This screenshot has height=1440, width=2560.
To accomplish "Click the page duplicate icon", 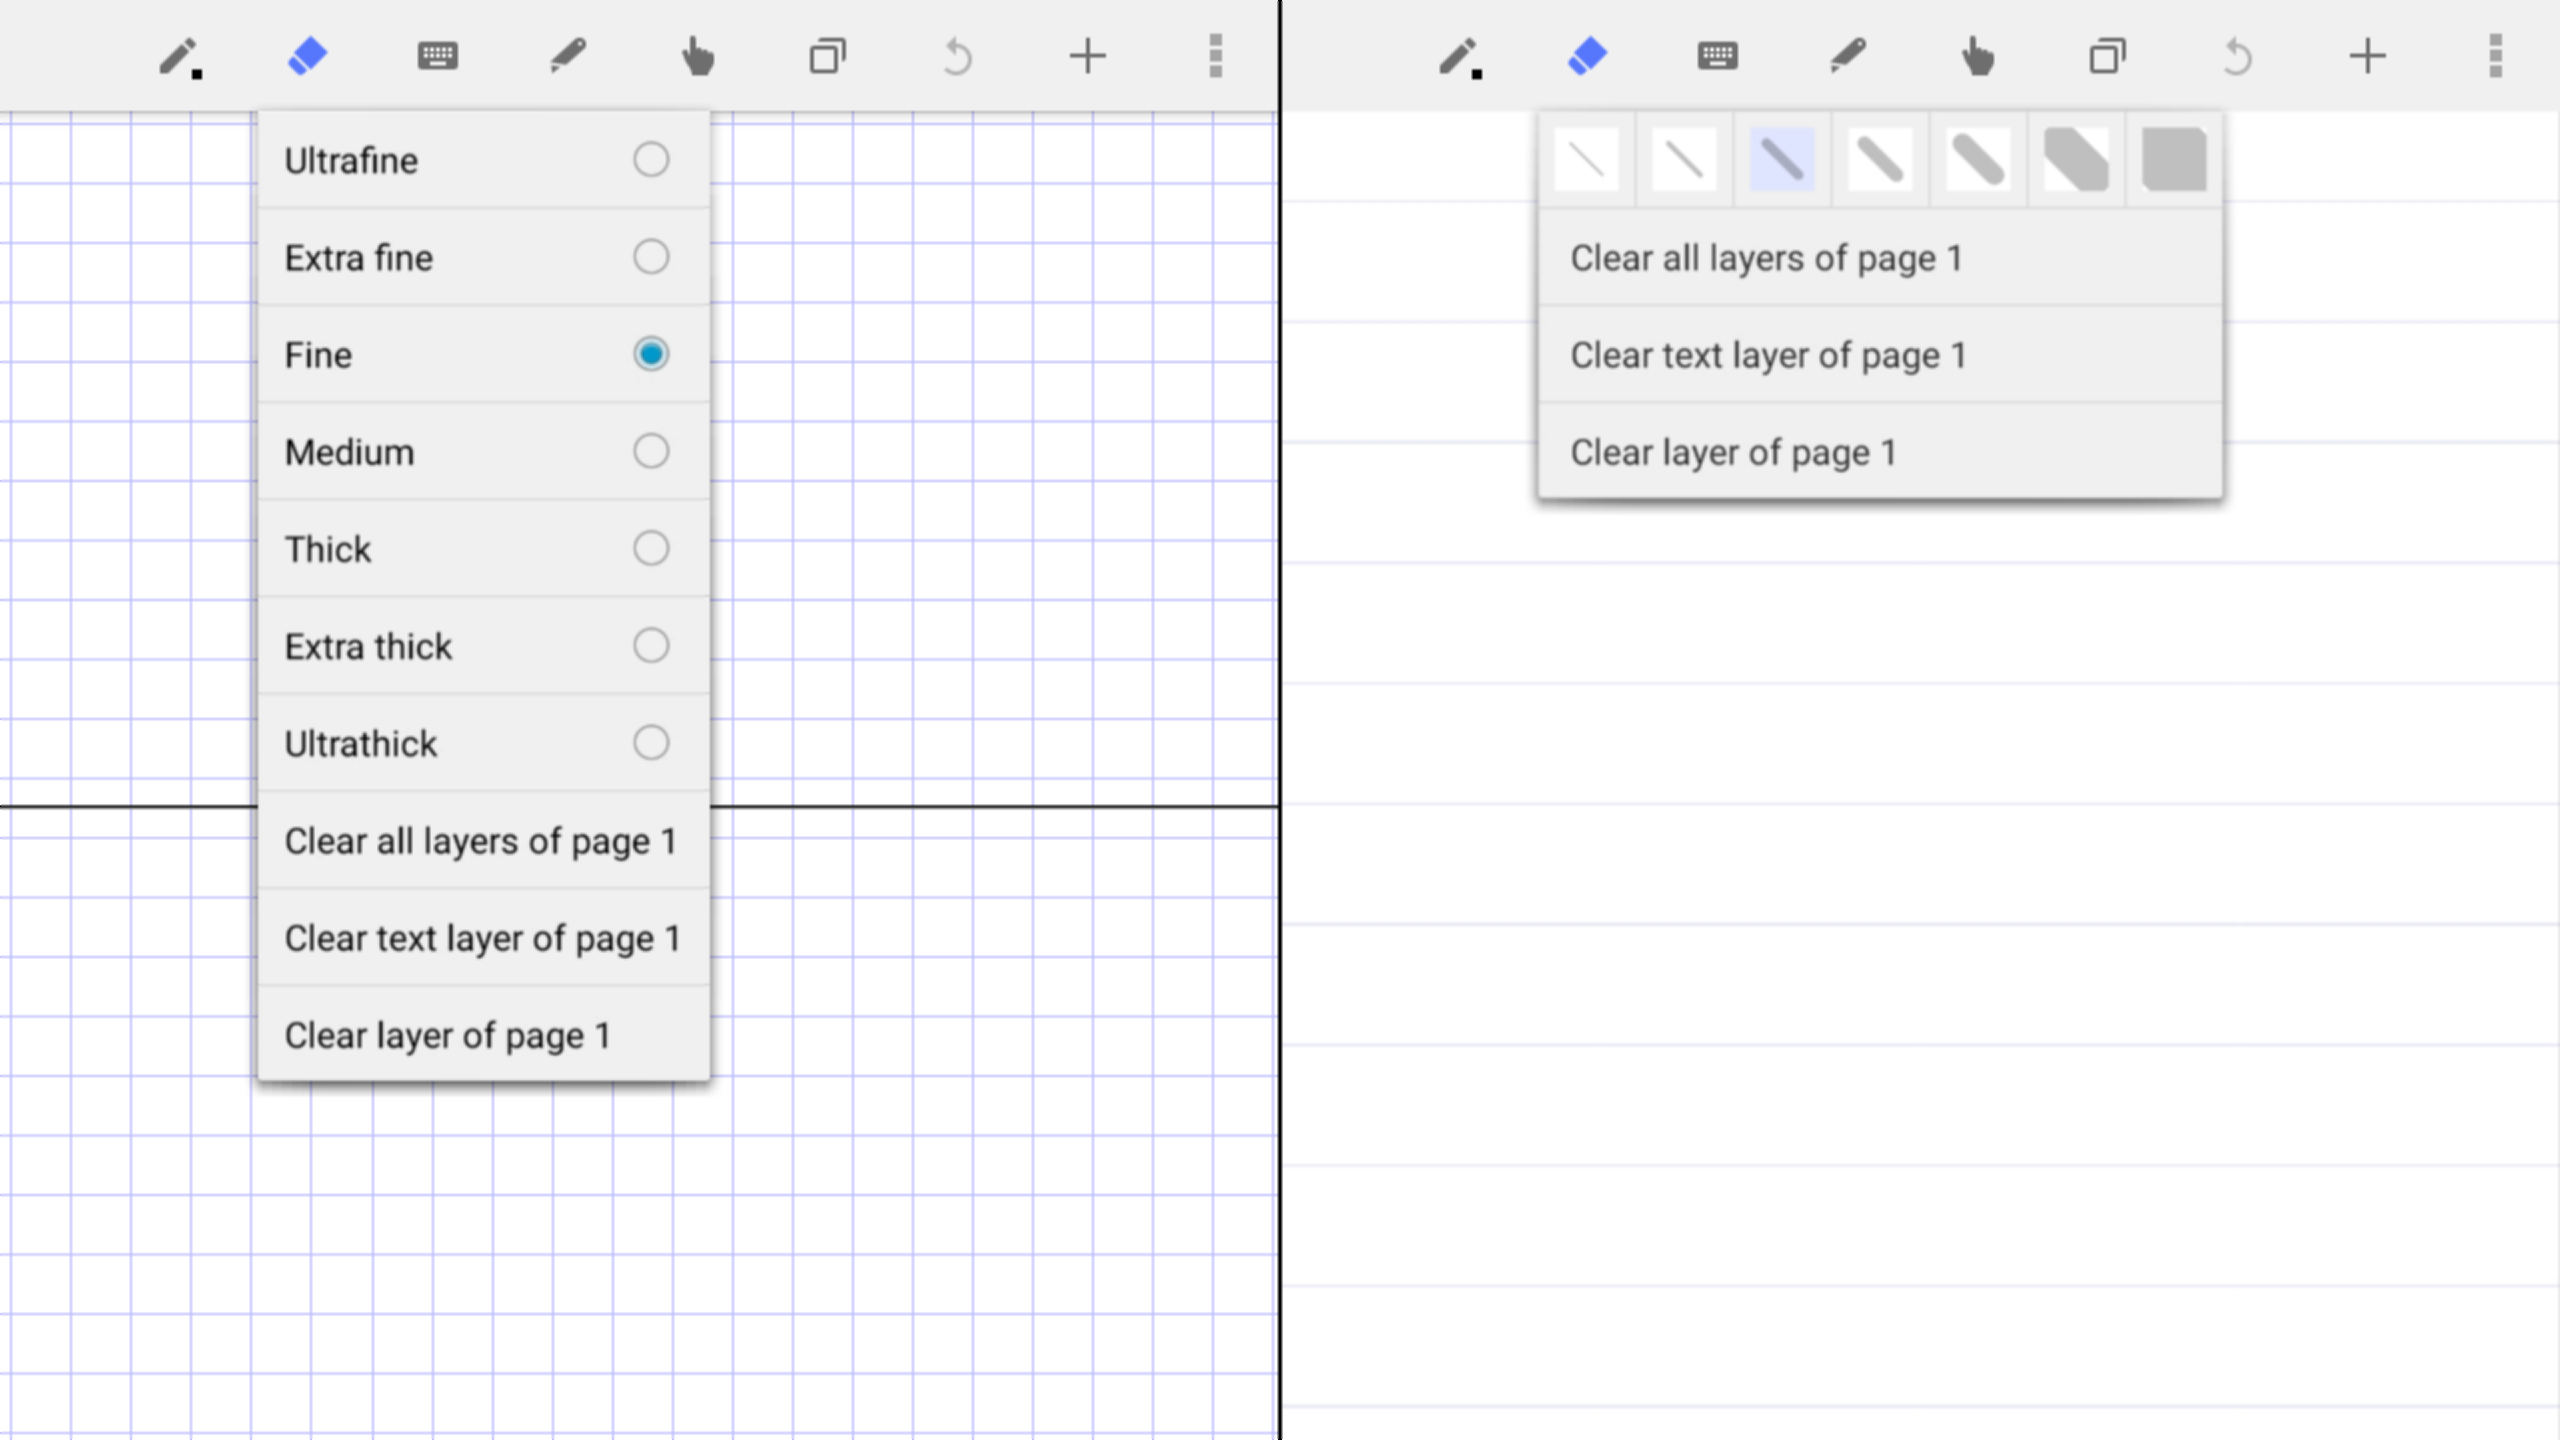I will (828, 57).
